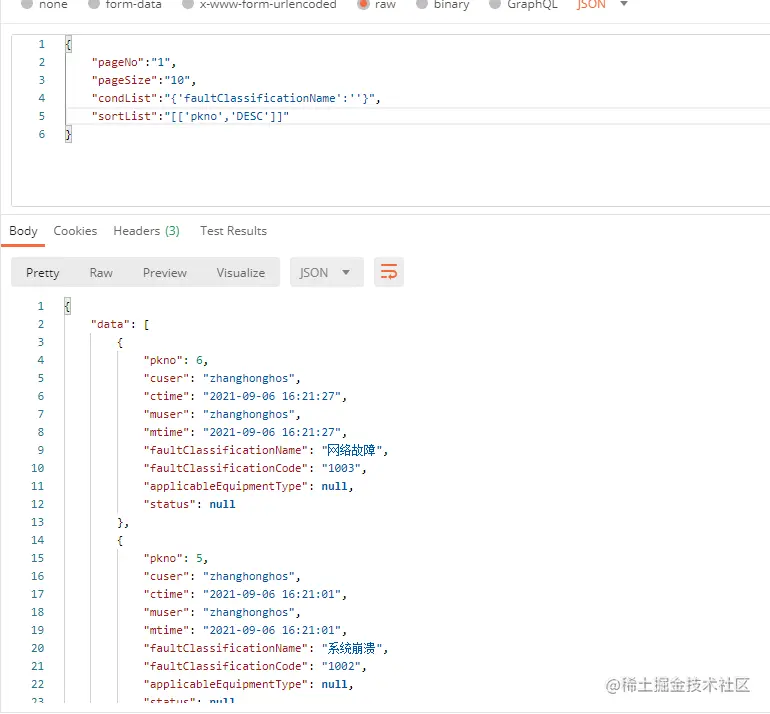Viewport: 770px width, 714px height.
Task: Select the Raw response view
Action: (x=101, y=273)
